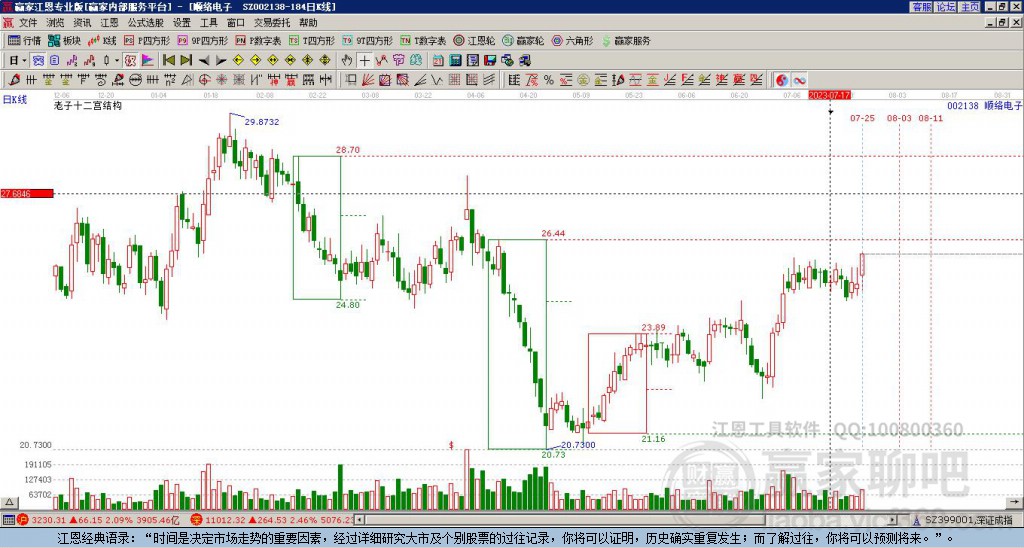Click the 002138 顺络电子 stock label
The height and width of the screenshot is (548, 1024).
pyautogui.click(x=984, y=105)
